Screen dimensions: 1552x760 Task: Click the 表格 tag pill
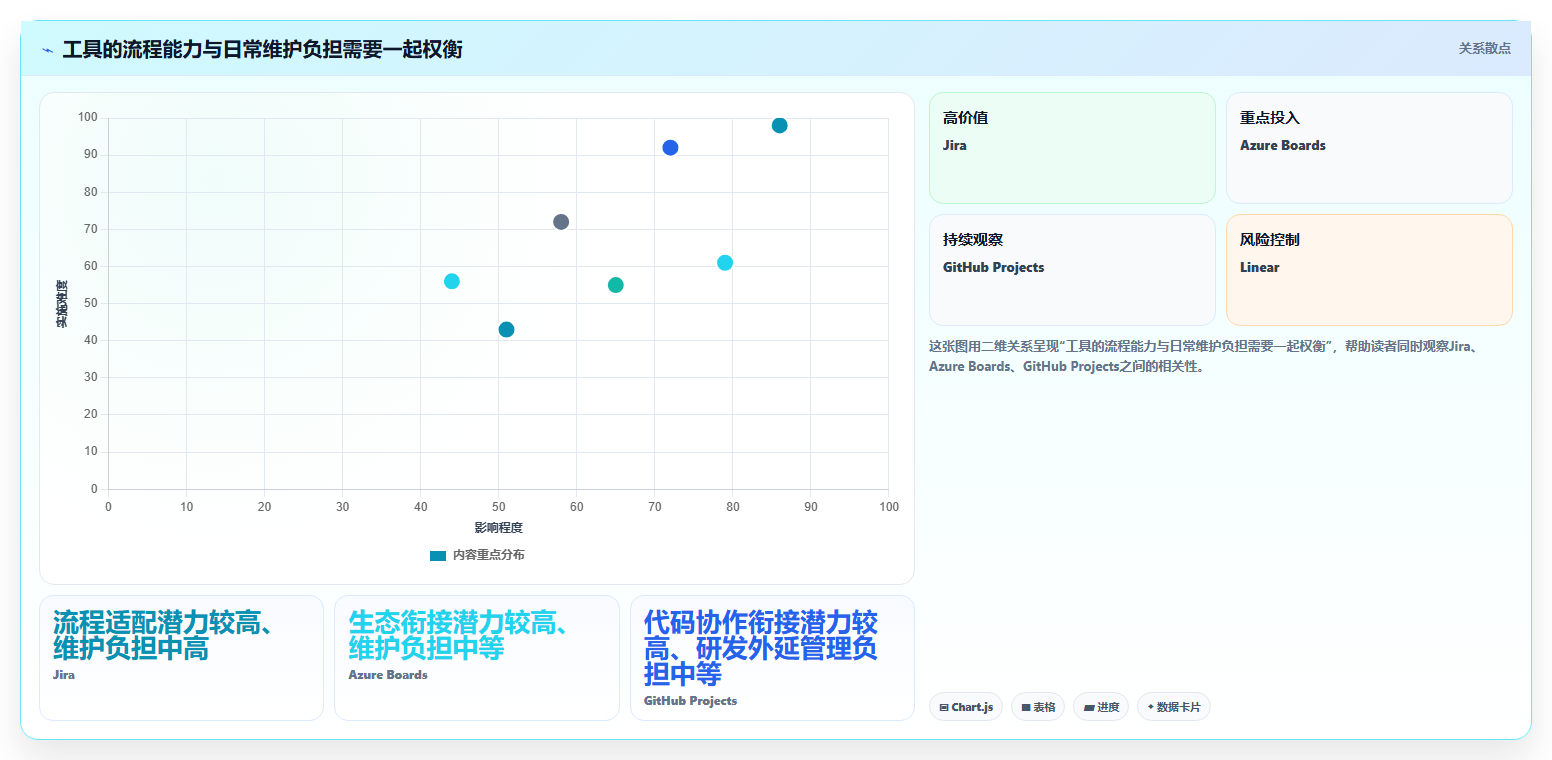pyautogui.click(x=1038, y=707)
